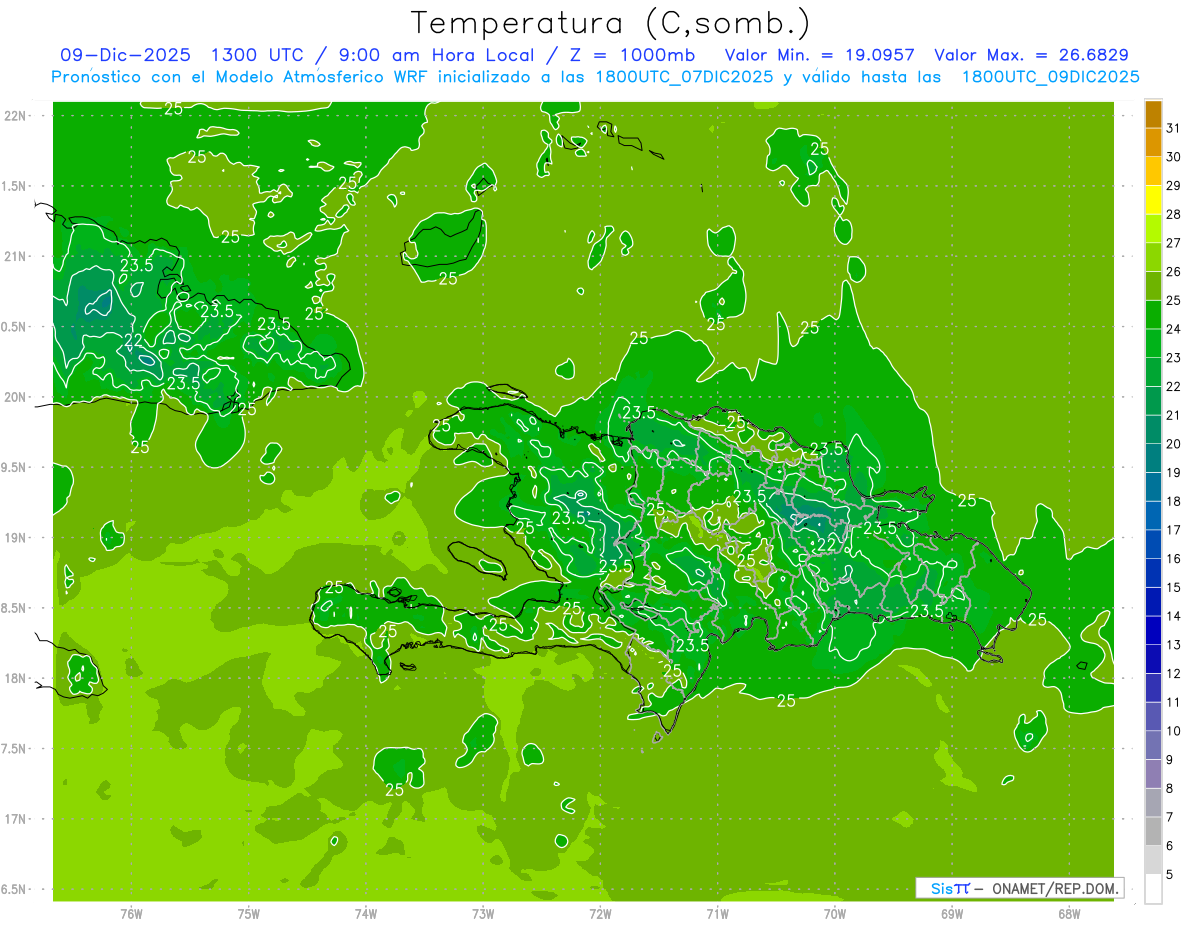1200x927 pixels.
Task: Click the "73W" longitude axis label
Action: [483, 914]
